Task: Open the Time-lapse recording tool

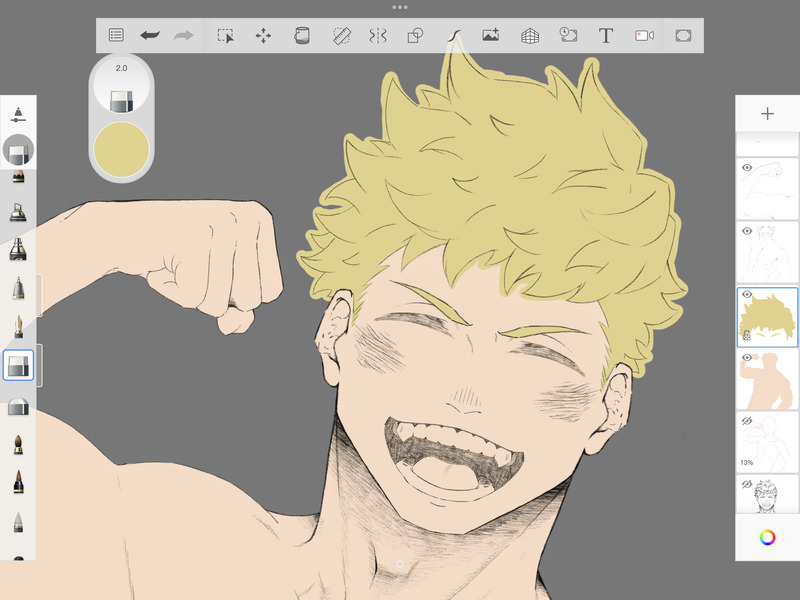Action: click(x=568, y=35)
